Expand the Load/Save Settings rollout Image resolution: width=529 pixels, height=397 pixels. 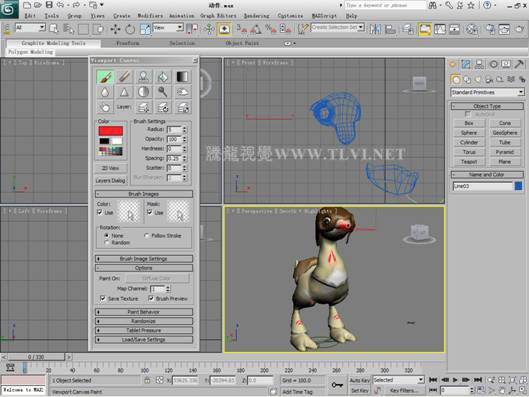click(x=144, y=340)
